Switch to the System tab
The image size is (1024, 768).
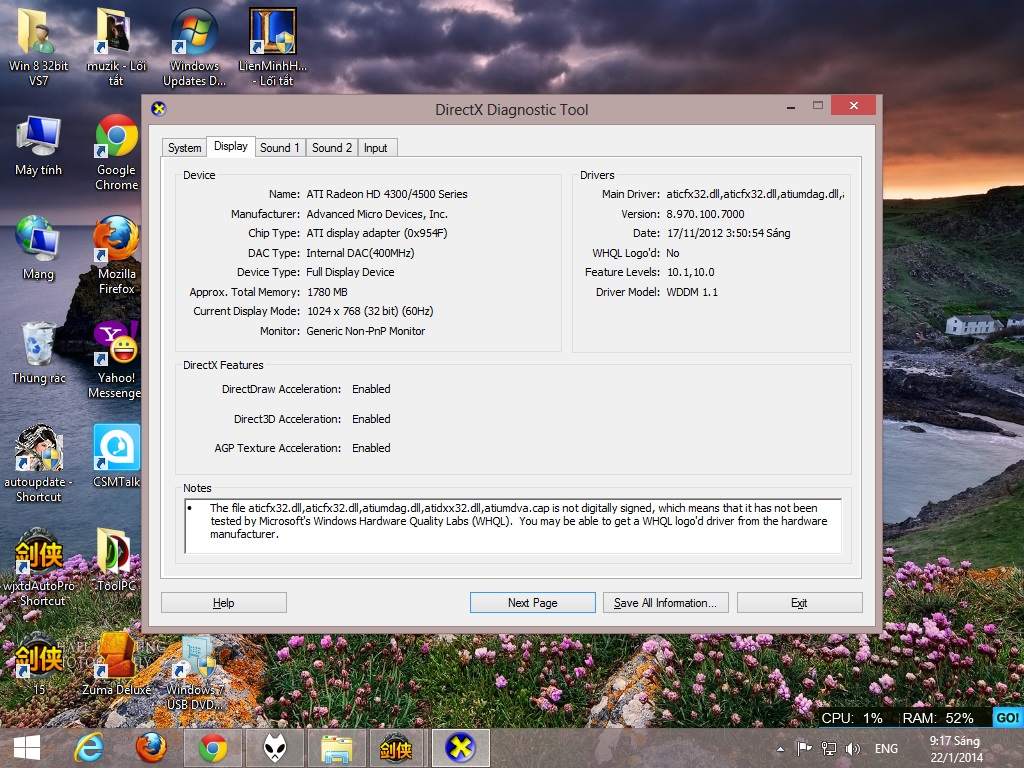184,148
